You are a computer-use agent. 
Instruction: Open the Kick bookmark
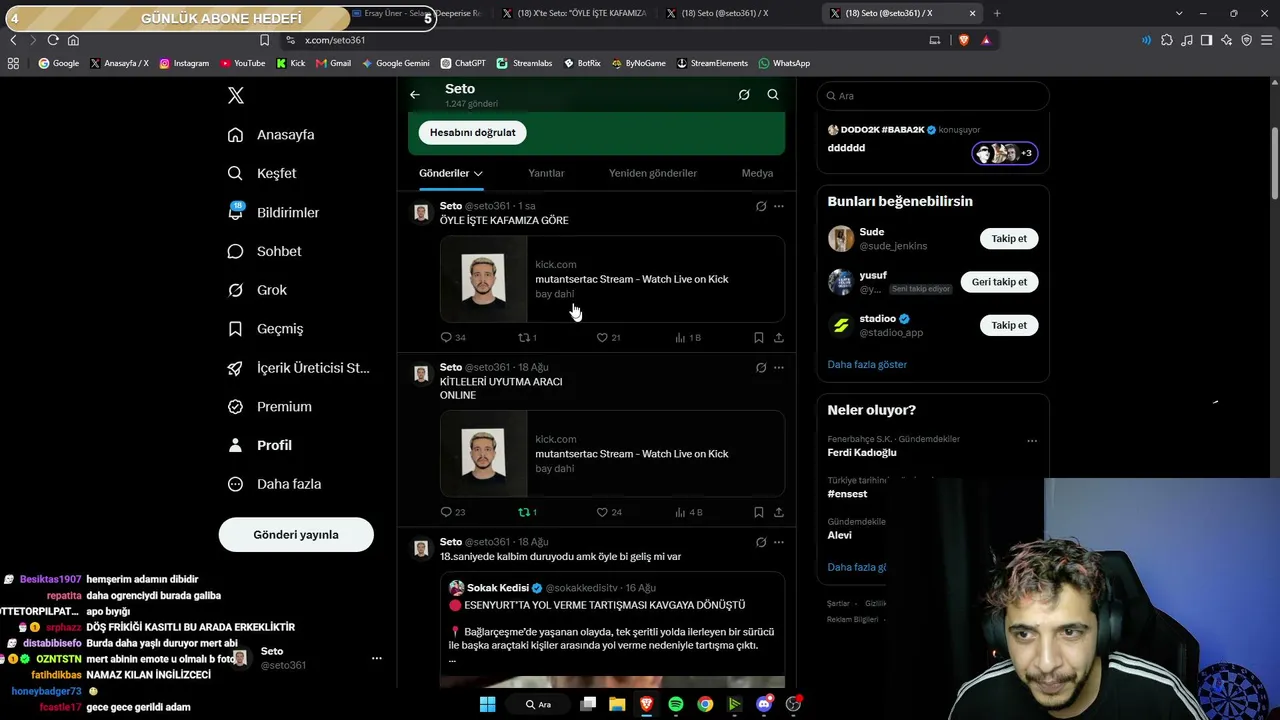pos(291,63)
